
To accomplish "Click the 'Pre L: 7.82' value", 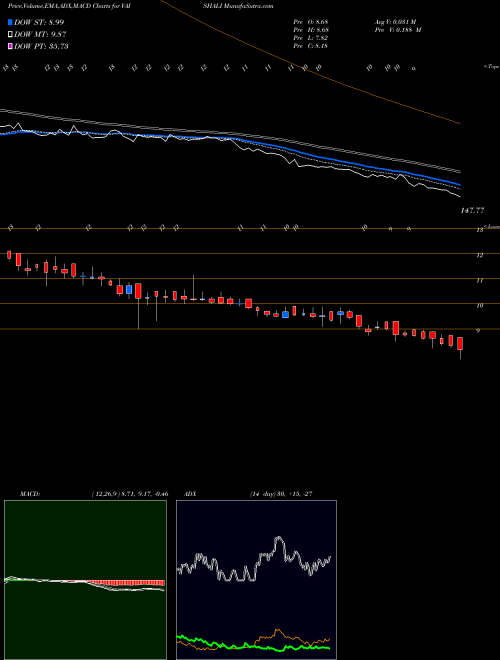I will pyautogui.click(x=311, y=38).
